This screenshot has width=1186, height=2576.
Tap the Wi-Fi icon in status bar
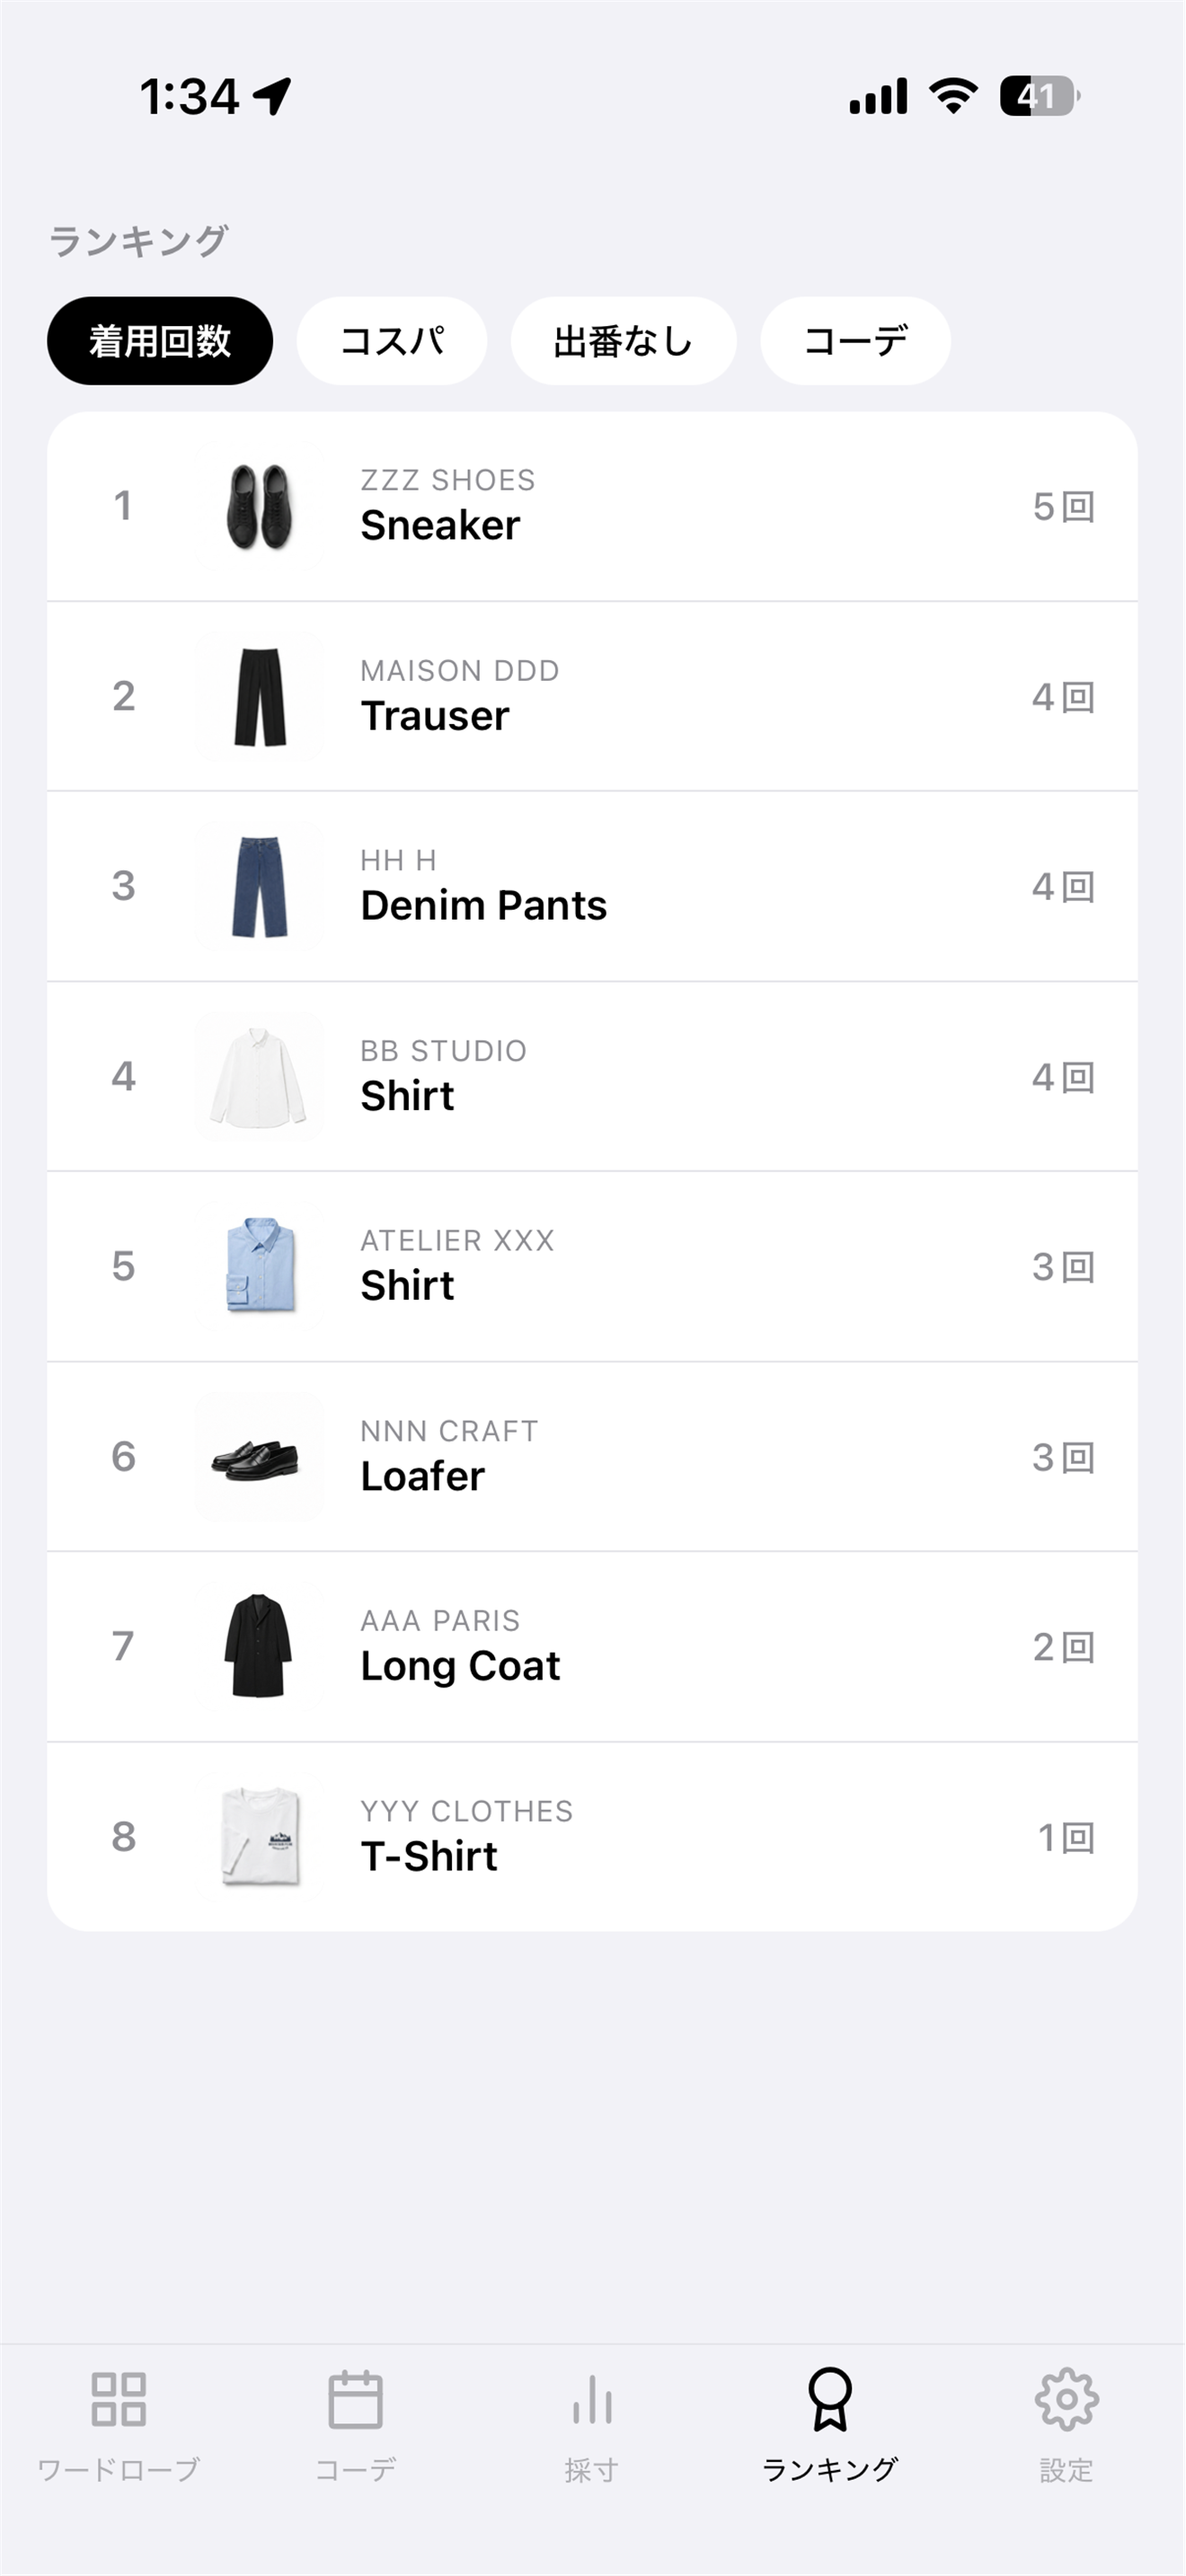pyautogui.click(x=953, y=96)
